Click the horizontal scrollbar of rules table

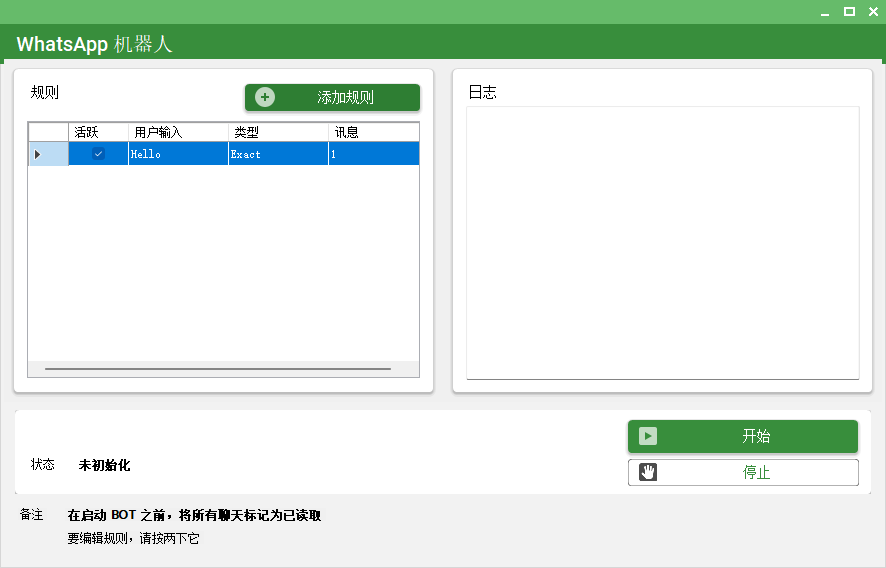point(218,369)
